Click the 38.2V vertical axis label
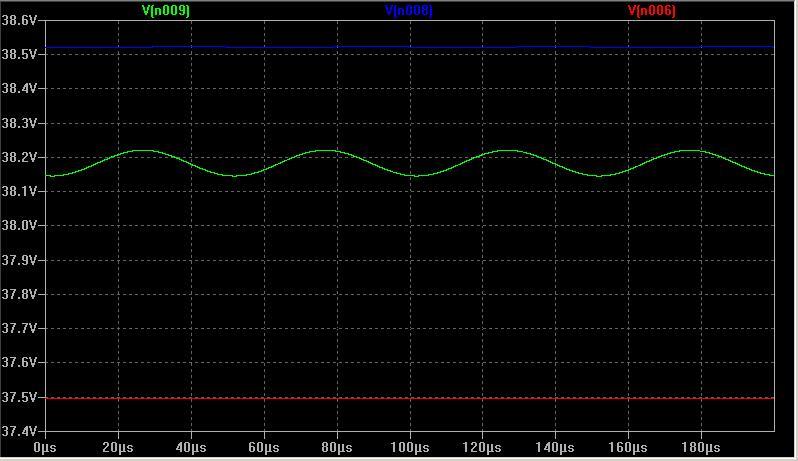798x461 pixels. tap(19, 157)
